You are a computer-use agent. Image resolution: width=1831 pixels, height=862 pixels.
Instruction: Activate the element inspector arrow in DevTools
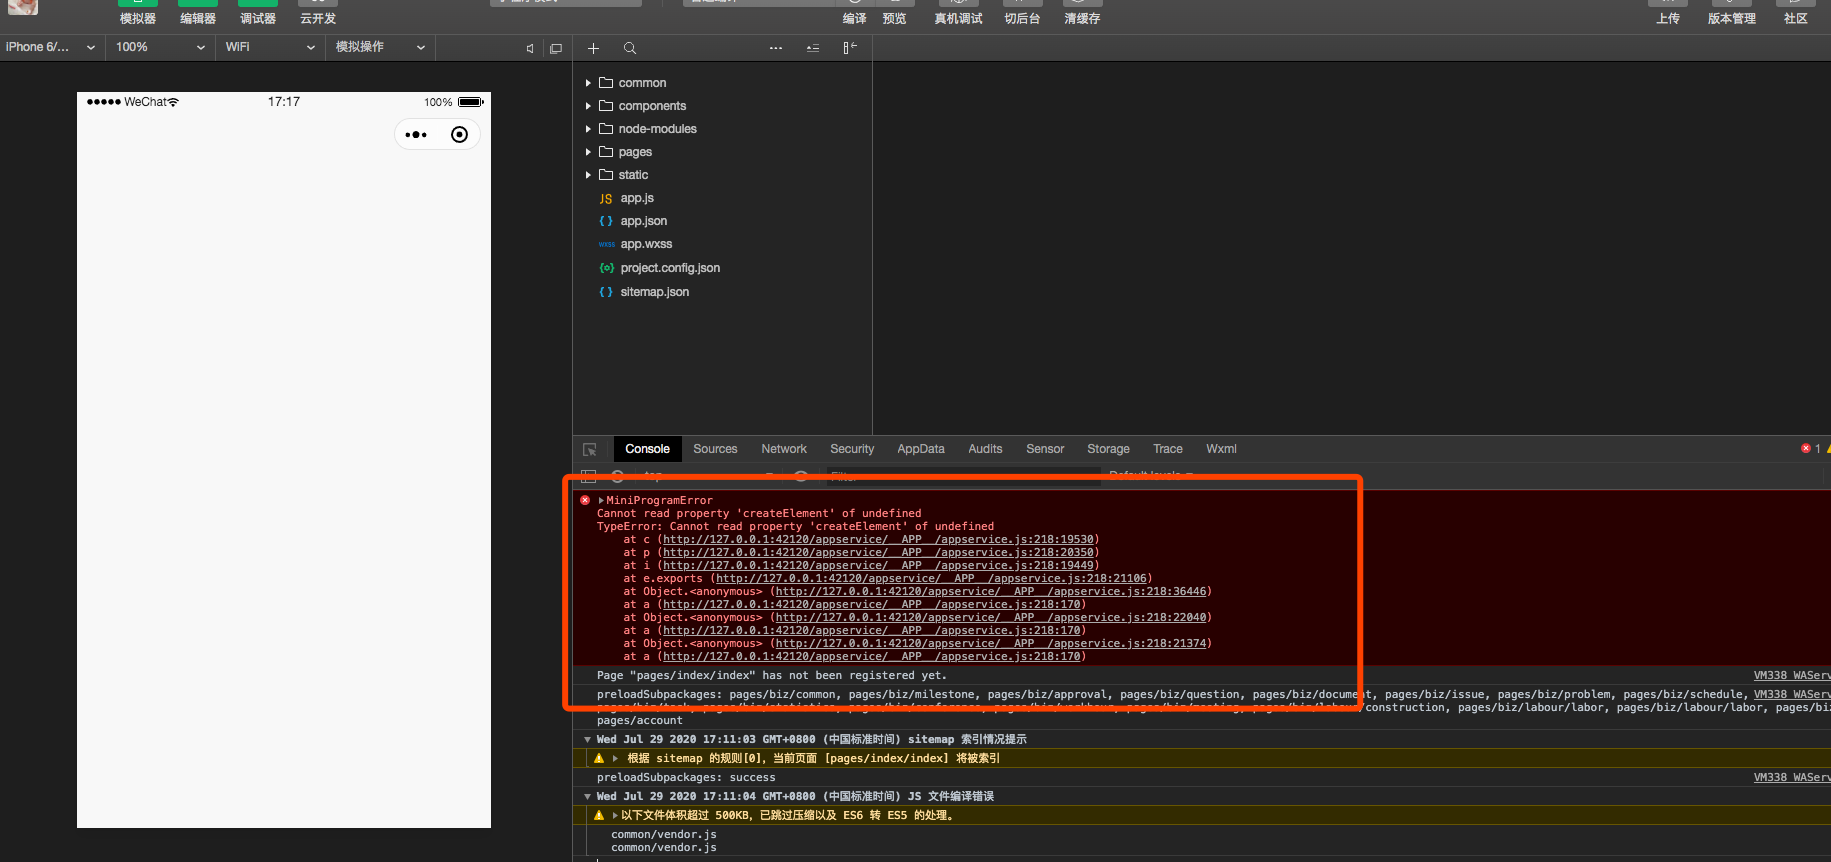(590, 450)
